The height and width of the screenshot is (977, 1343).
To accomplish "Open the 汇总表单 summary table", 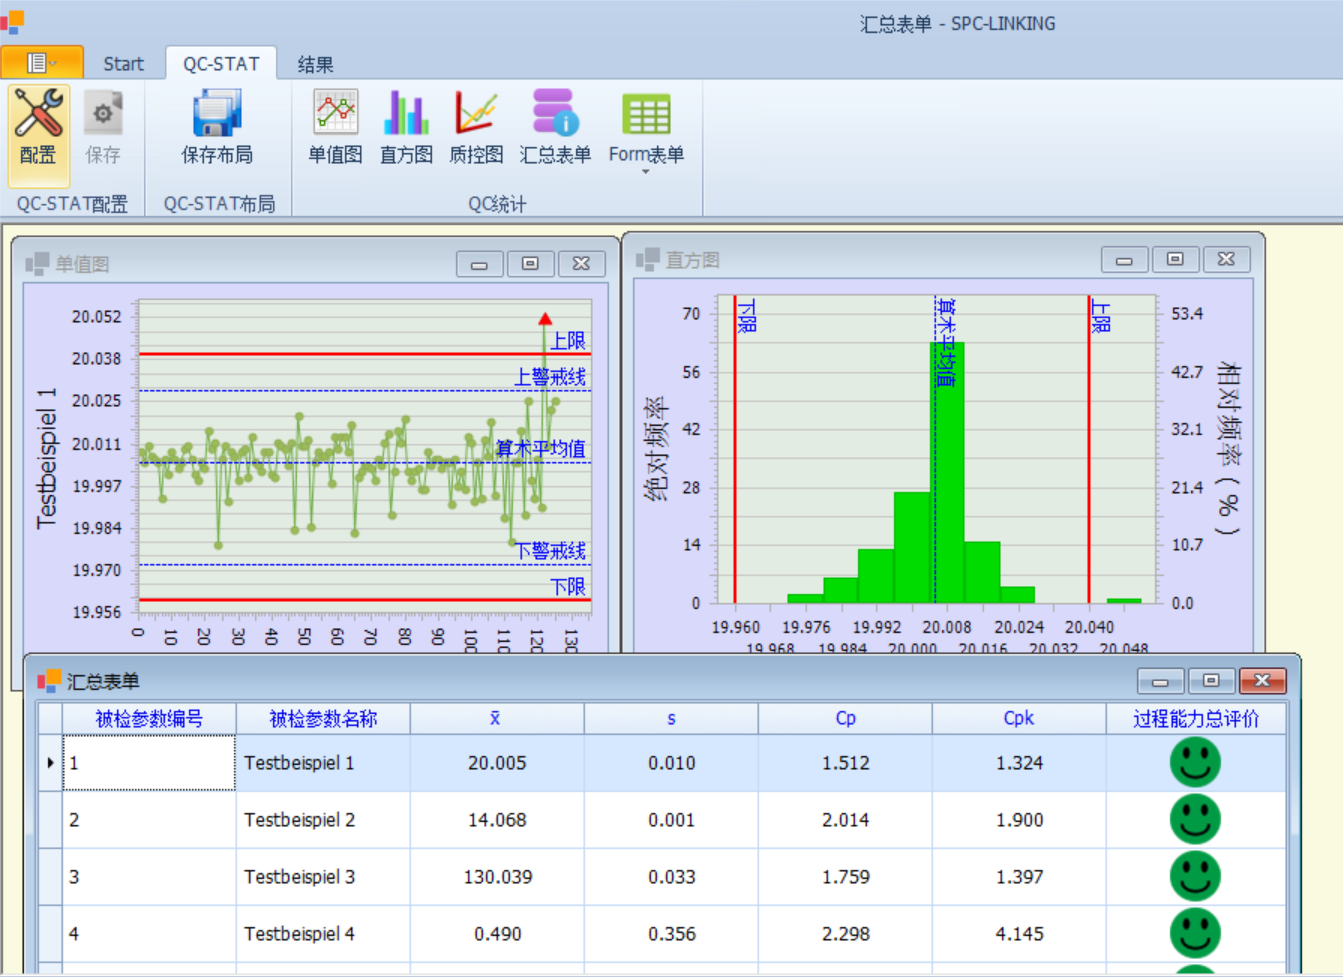I will (555, 126).
